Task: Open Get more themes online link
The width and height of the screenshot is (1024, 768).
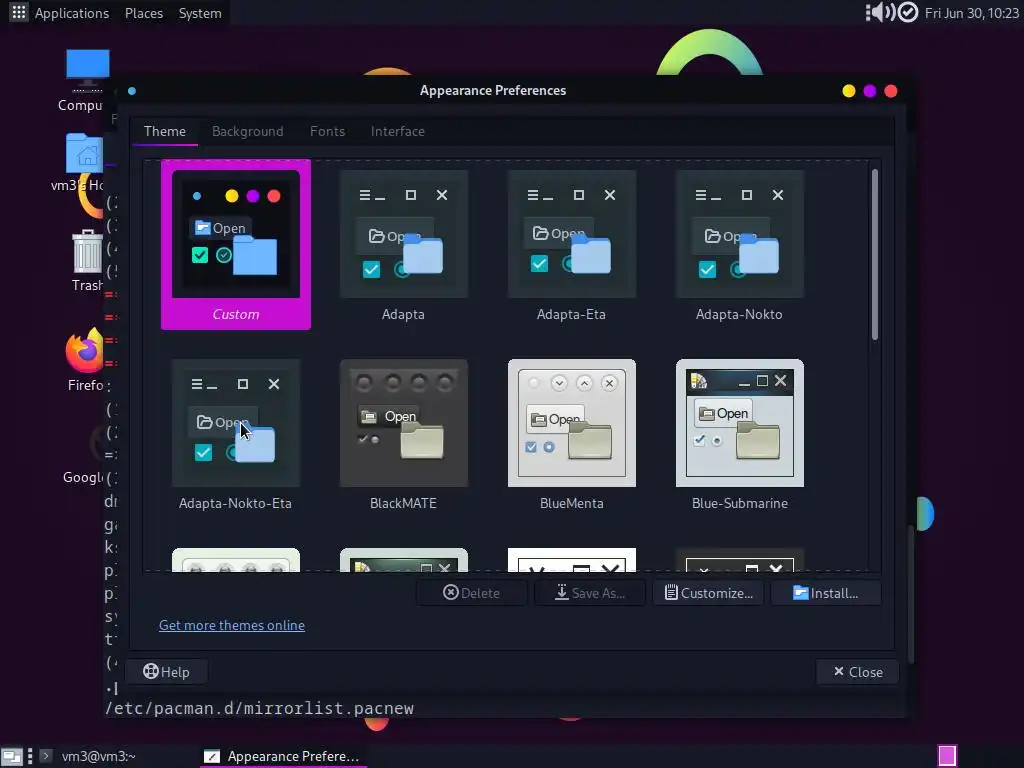Action: [232, 625]
